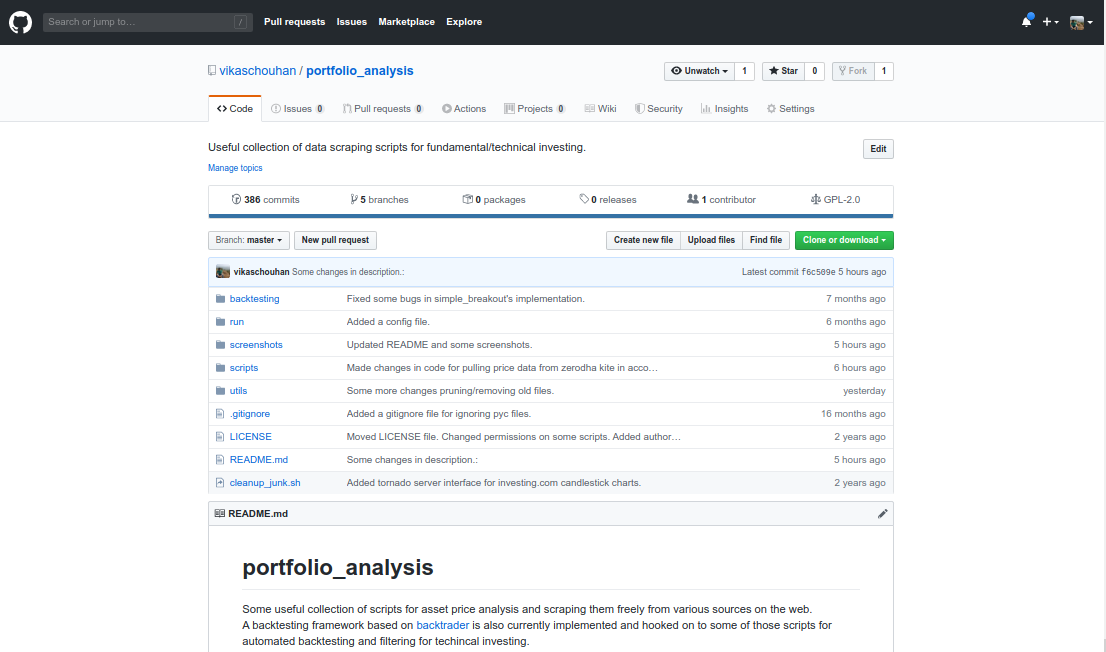This screenshot has height=652, width=1106.
Task: Switch to the Settings tab
Action: [791, 109]
